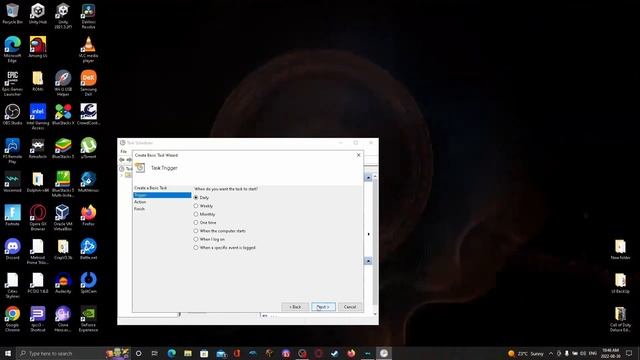
Task: Open OBS Studio desktop shortcut
Action: pyautogui.click(x=12, y=114)
